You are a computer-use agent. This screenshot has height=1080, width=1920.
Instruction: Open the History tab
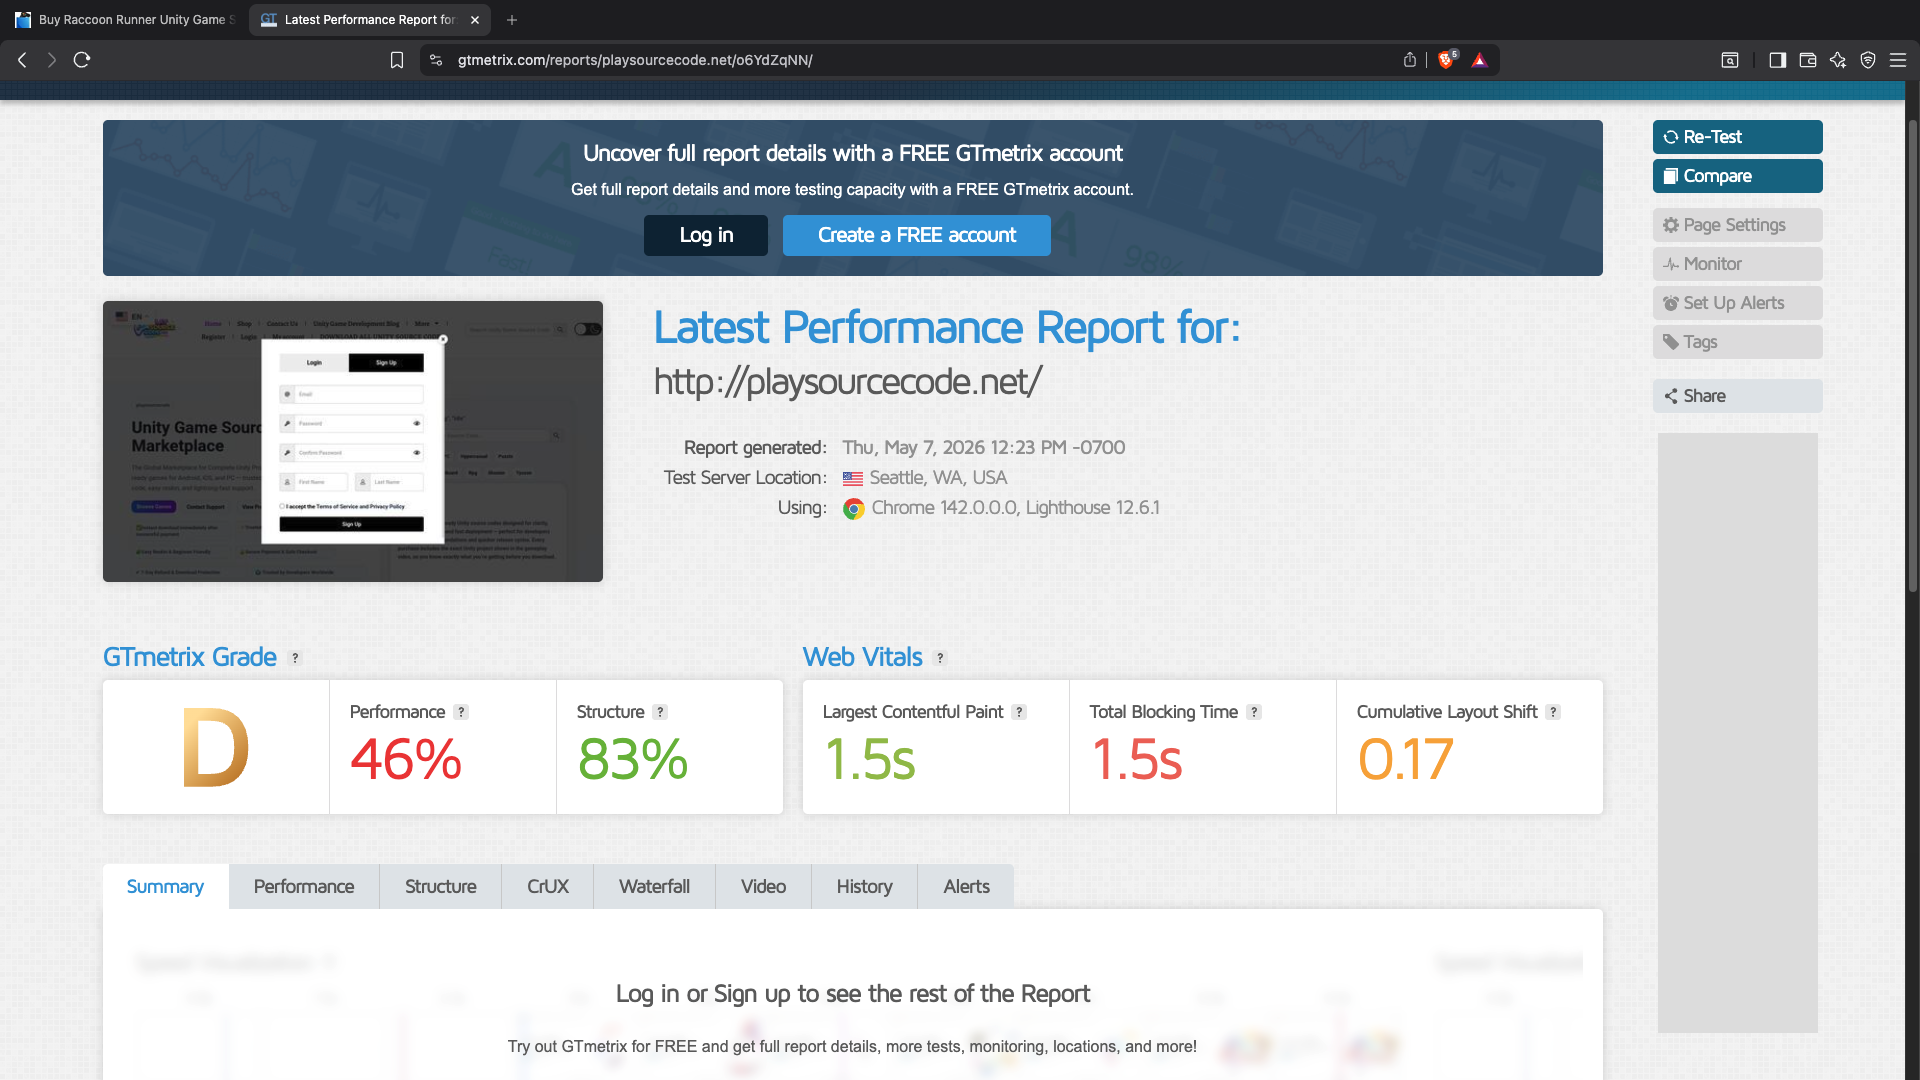(864, 887)
